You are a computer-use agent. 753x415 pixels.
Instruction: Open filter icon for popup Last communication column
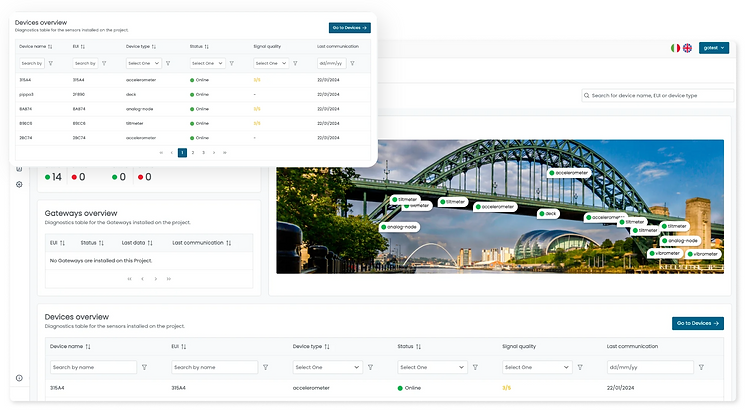(x=352, y=63)
